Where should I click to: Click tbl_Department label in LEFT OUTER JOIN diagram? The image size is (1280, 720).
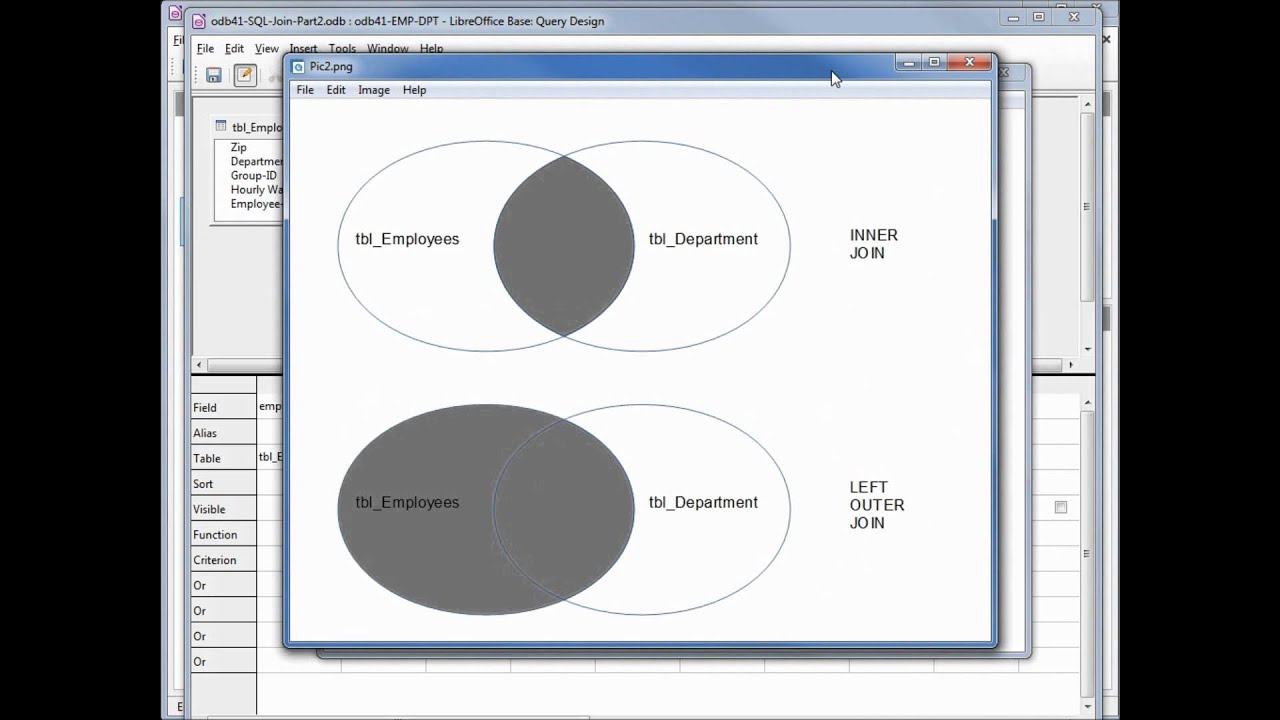tap(703, 503)
